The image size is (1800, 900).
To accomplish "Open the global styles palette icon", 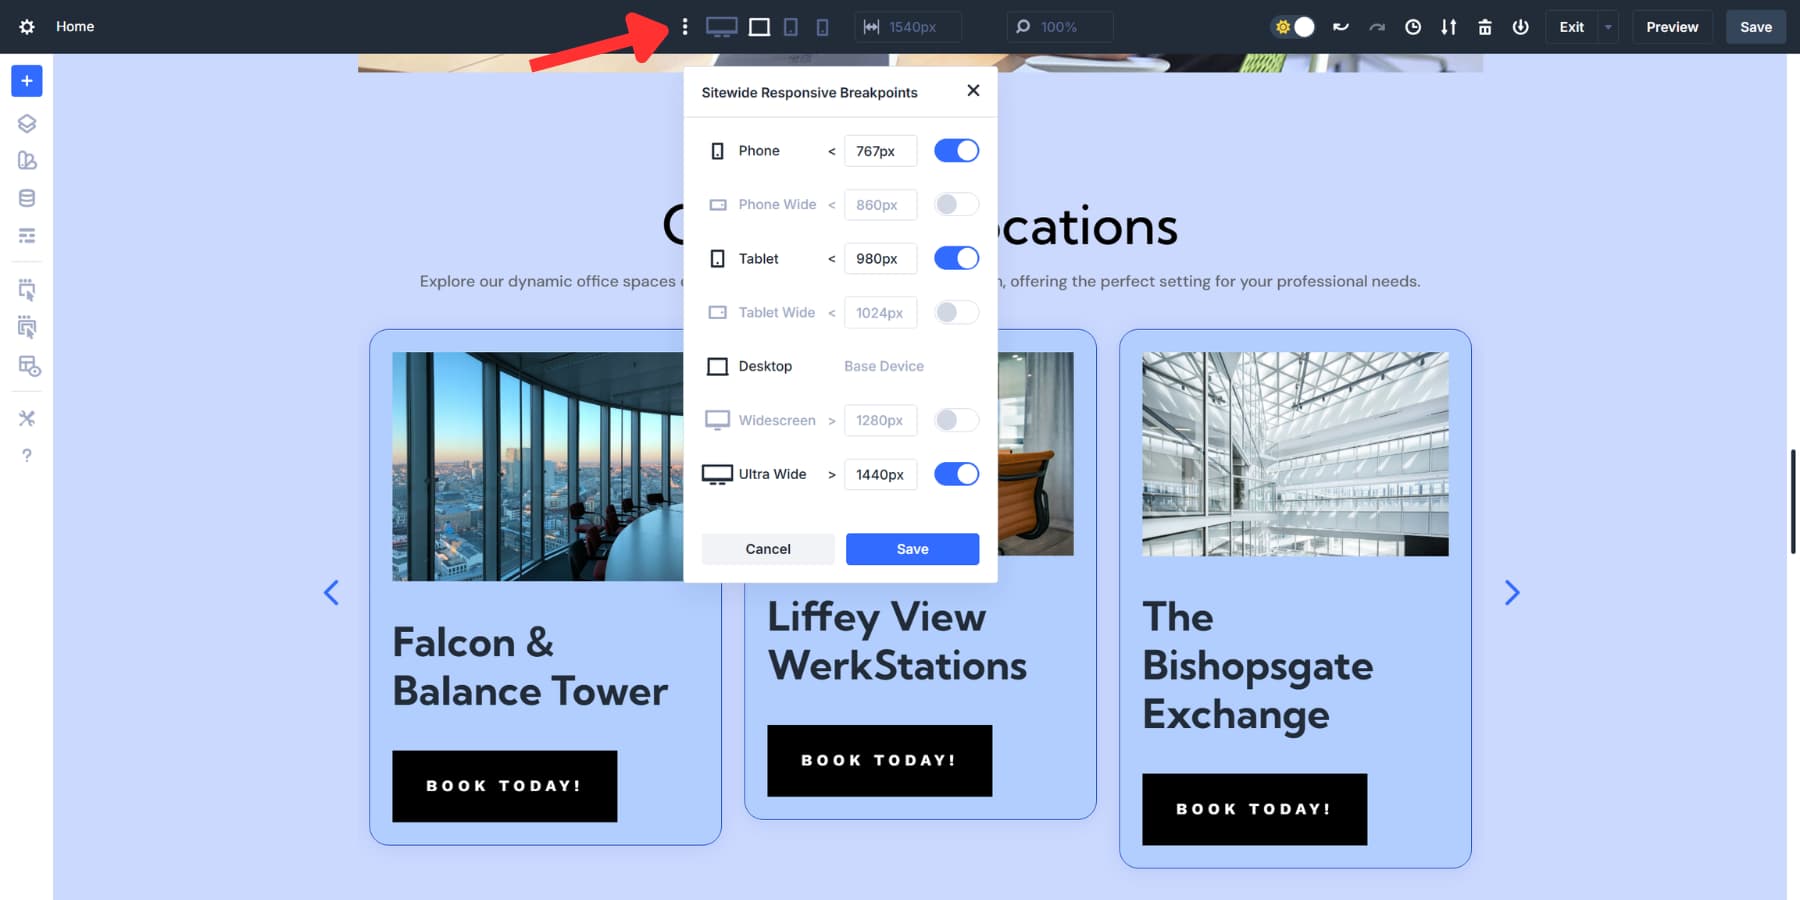I will point(27,160).
